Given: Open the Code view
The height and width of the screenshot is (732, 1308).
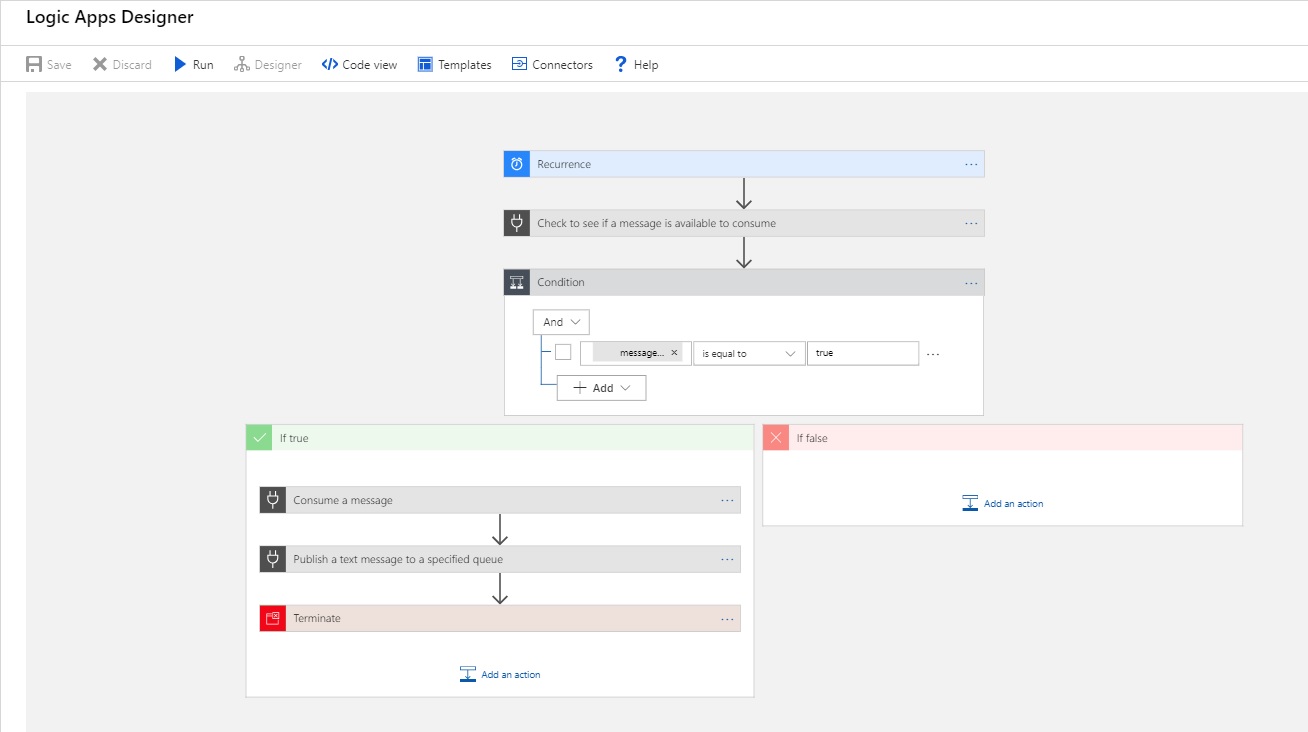Looking at the screenshot, I should point(359,64).
